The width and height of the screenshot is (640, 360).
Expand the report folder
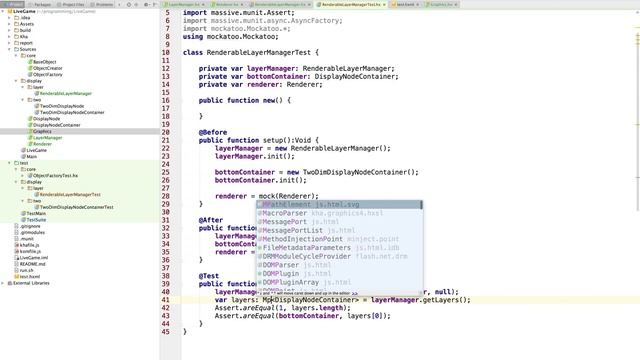click(9, 43)
